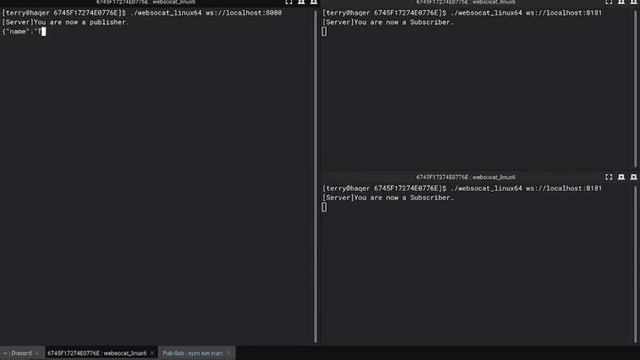Click bottom-right pane 'You are now a Subscriber.'

click(x=404, y=198)
